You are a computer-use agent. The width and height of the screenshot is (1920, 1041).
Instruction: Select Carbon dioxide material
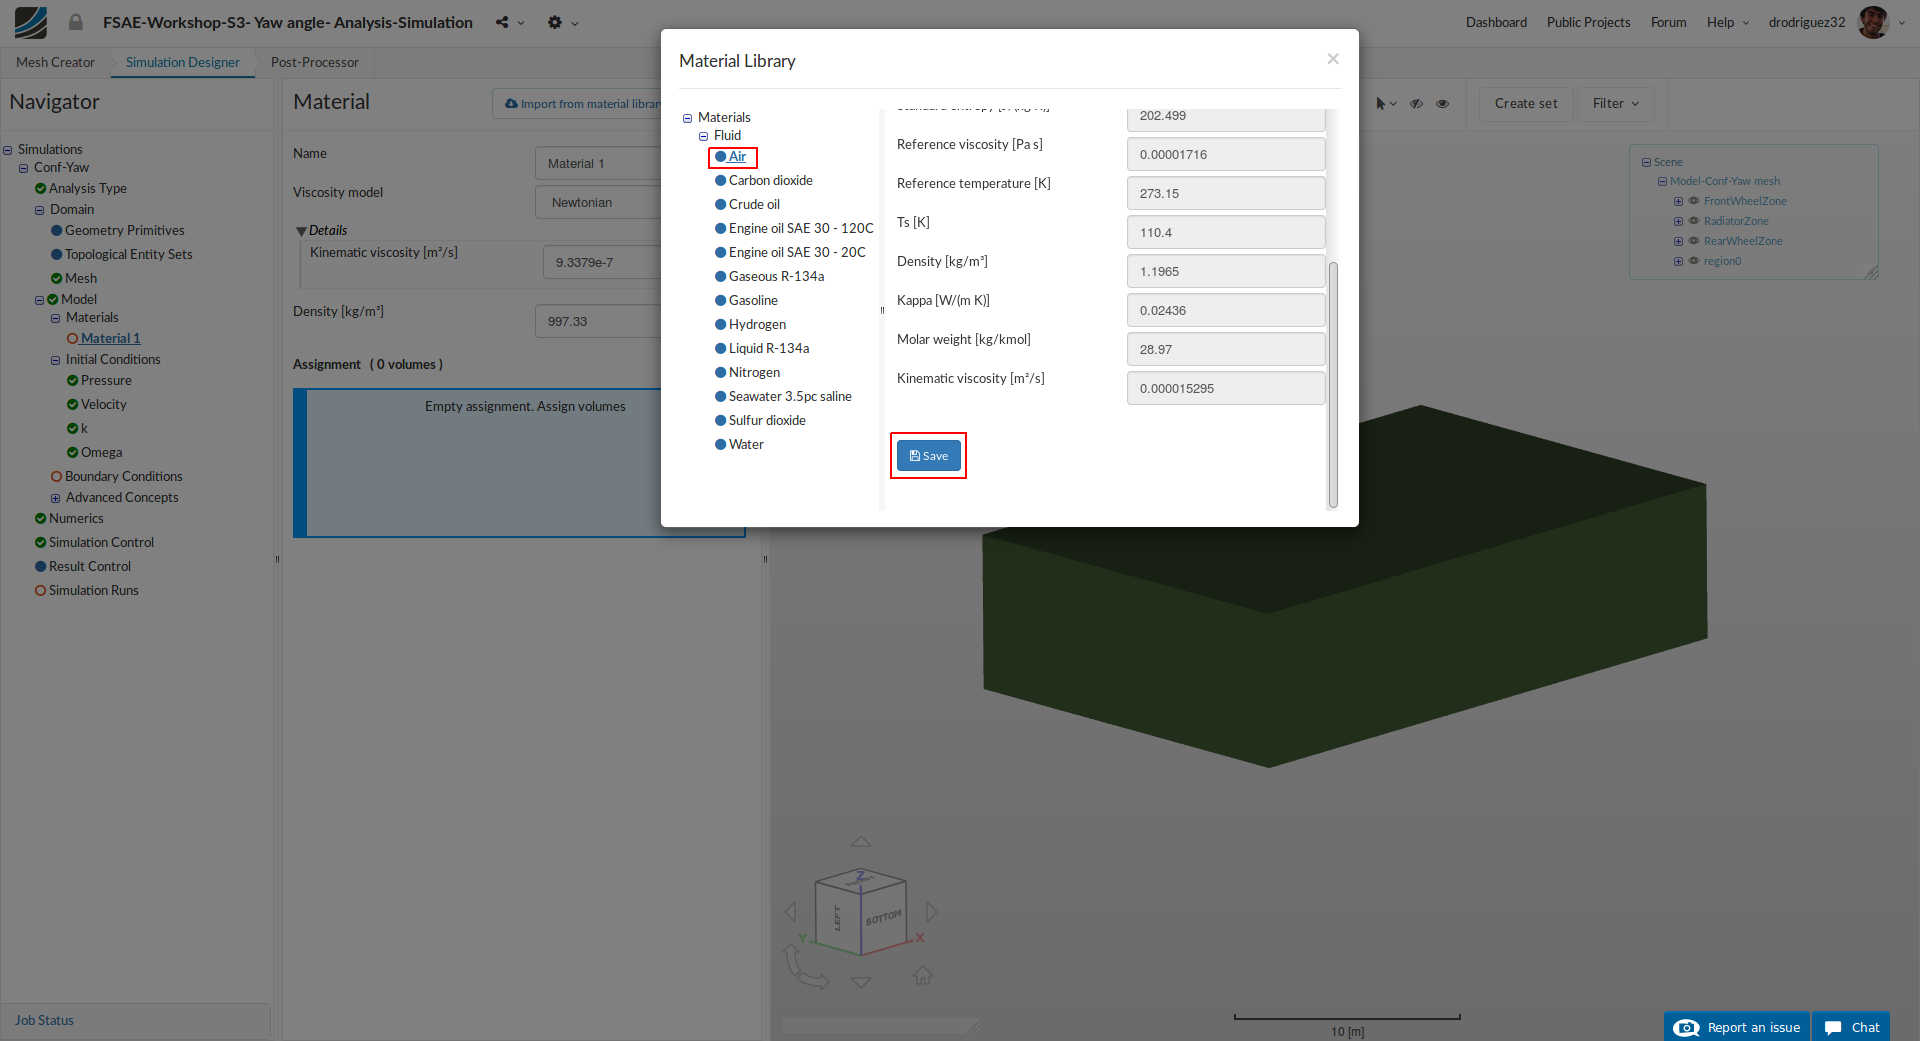point(764,181)
